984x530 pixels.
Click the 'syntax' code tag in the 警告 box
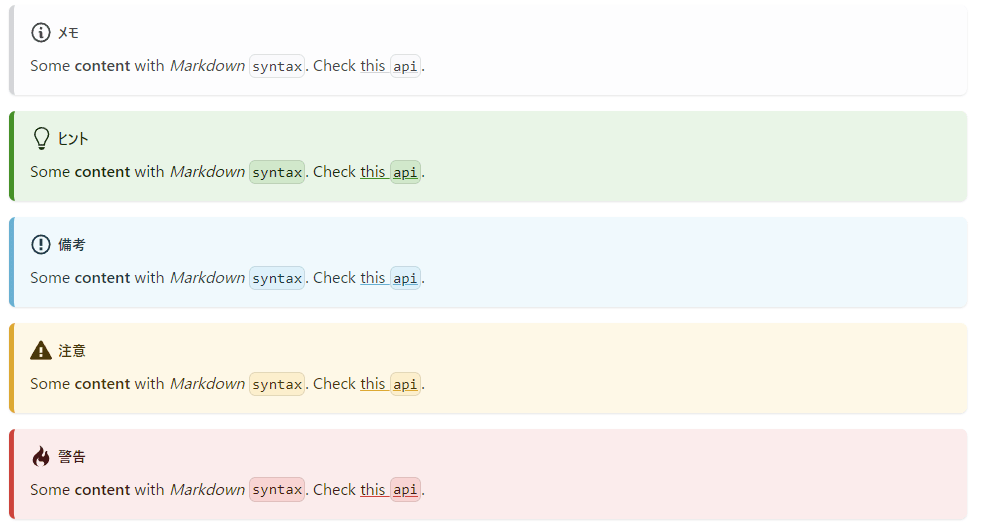(x=277, y=490)
